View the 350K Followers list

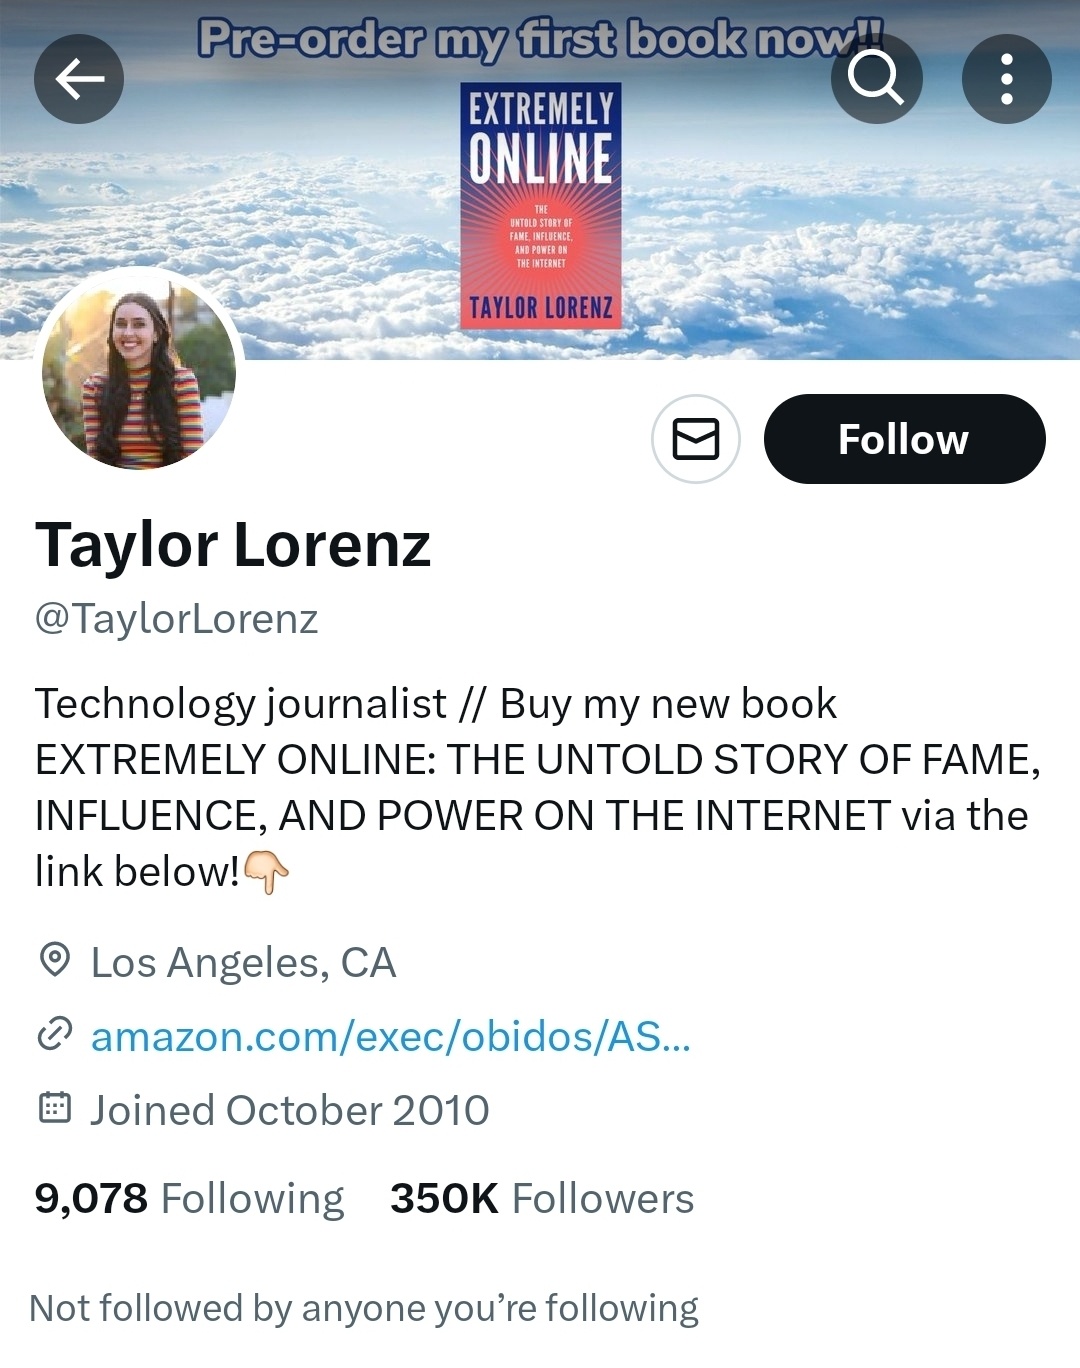point(542,1198)
